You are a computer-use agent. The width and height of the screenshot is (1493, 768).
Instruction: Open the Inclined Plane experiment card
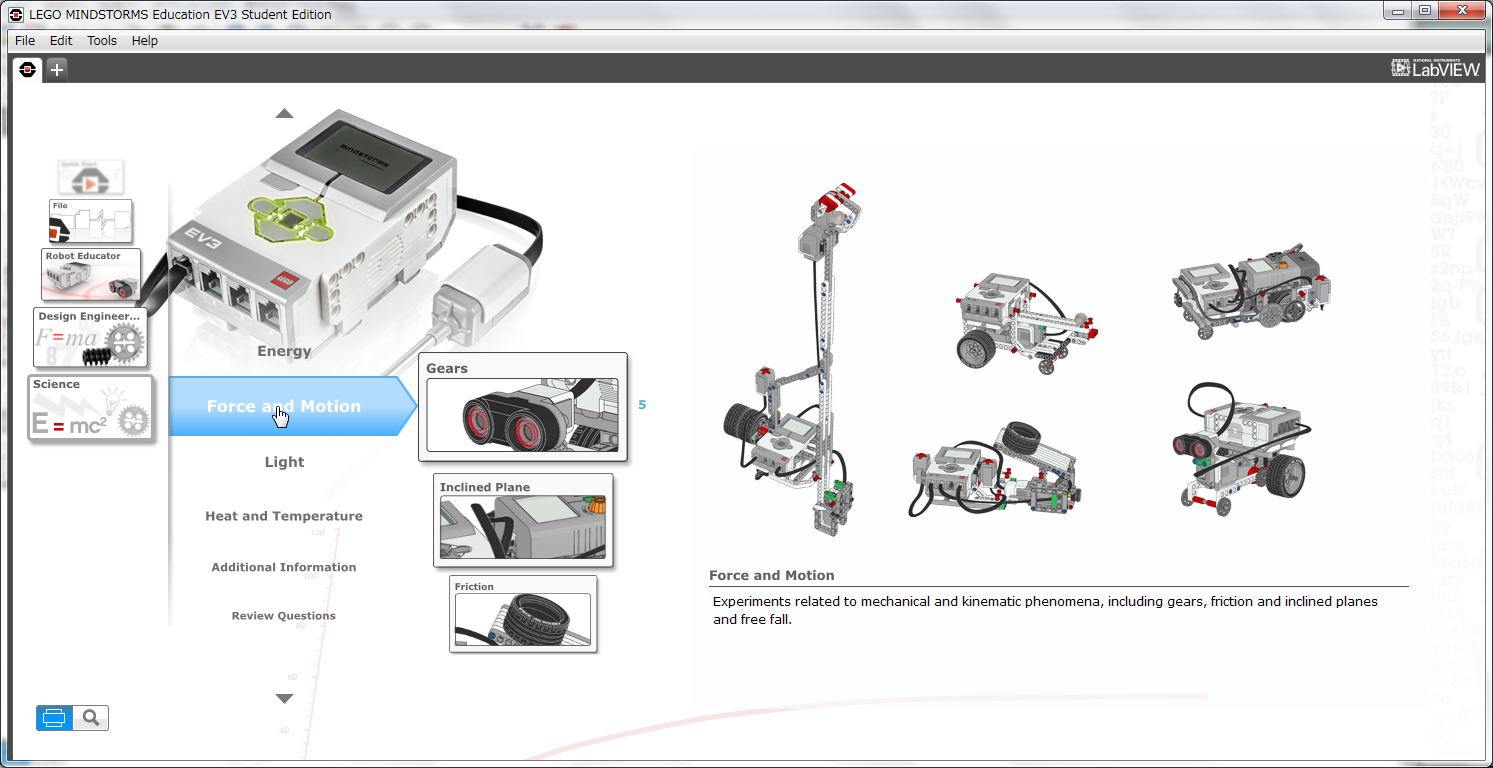(x=523, y=521)
